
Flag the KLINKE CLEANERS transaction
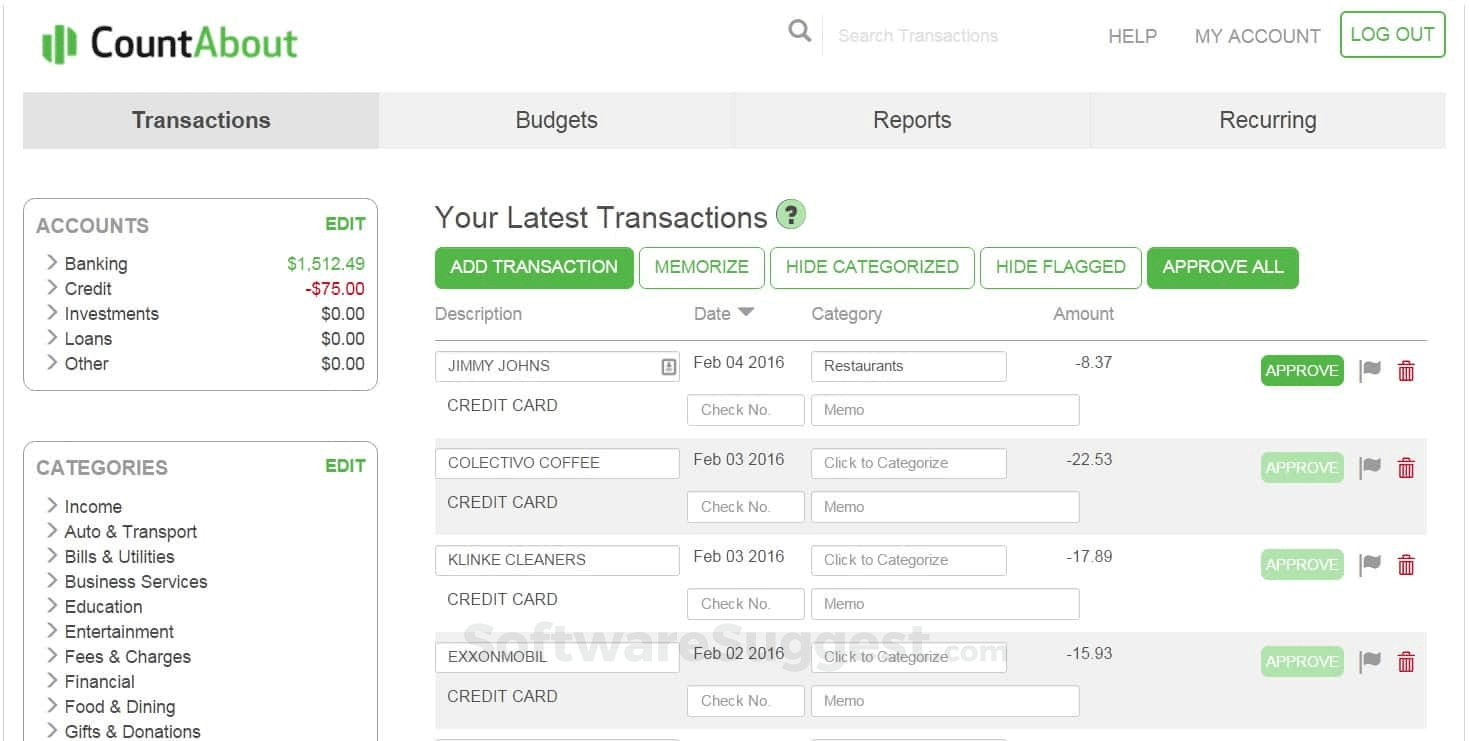1369,564
